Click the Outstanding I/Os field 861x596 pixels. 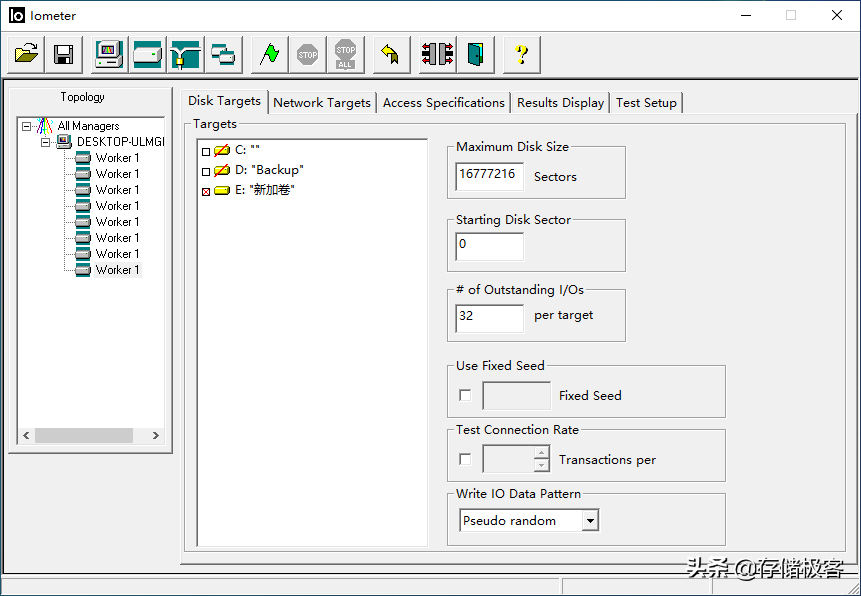tap(489, 318)
